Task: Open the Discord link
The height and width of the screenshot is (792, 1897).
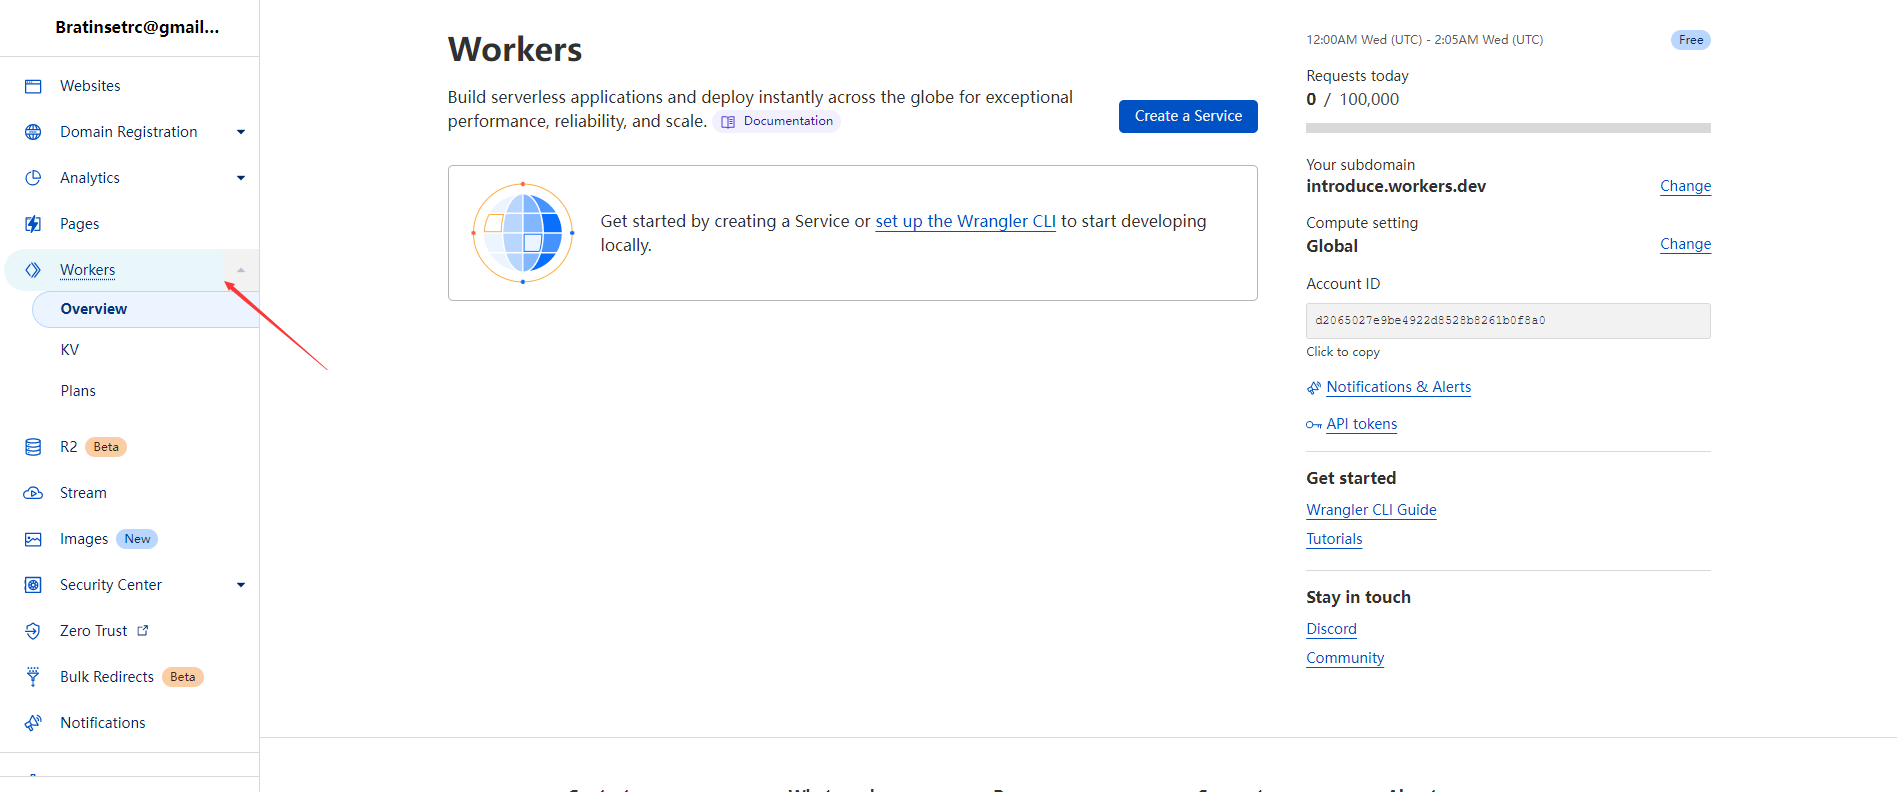Action: (x=1331, y=629)
